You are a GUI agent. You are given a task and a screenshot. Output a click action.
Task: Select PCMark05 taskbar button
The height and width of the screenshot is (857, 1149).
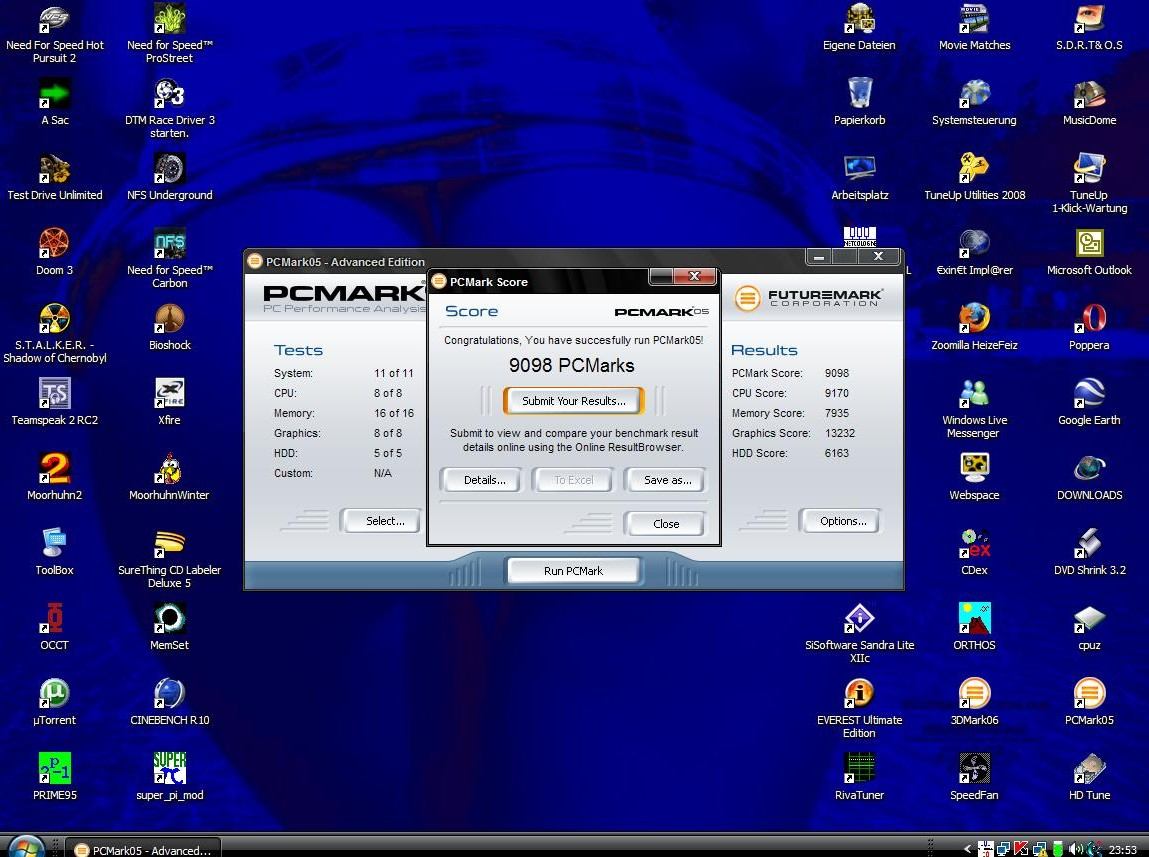tap(144, 850)
